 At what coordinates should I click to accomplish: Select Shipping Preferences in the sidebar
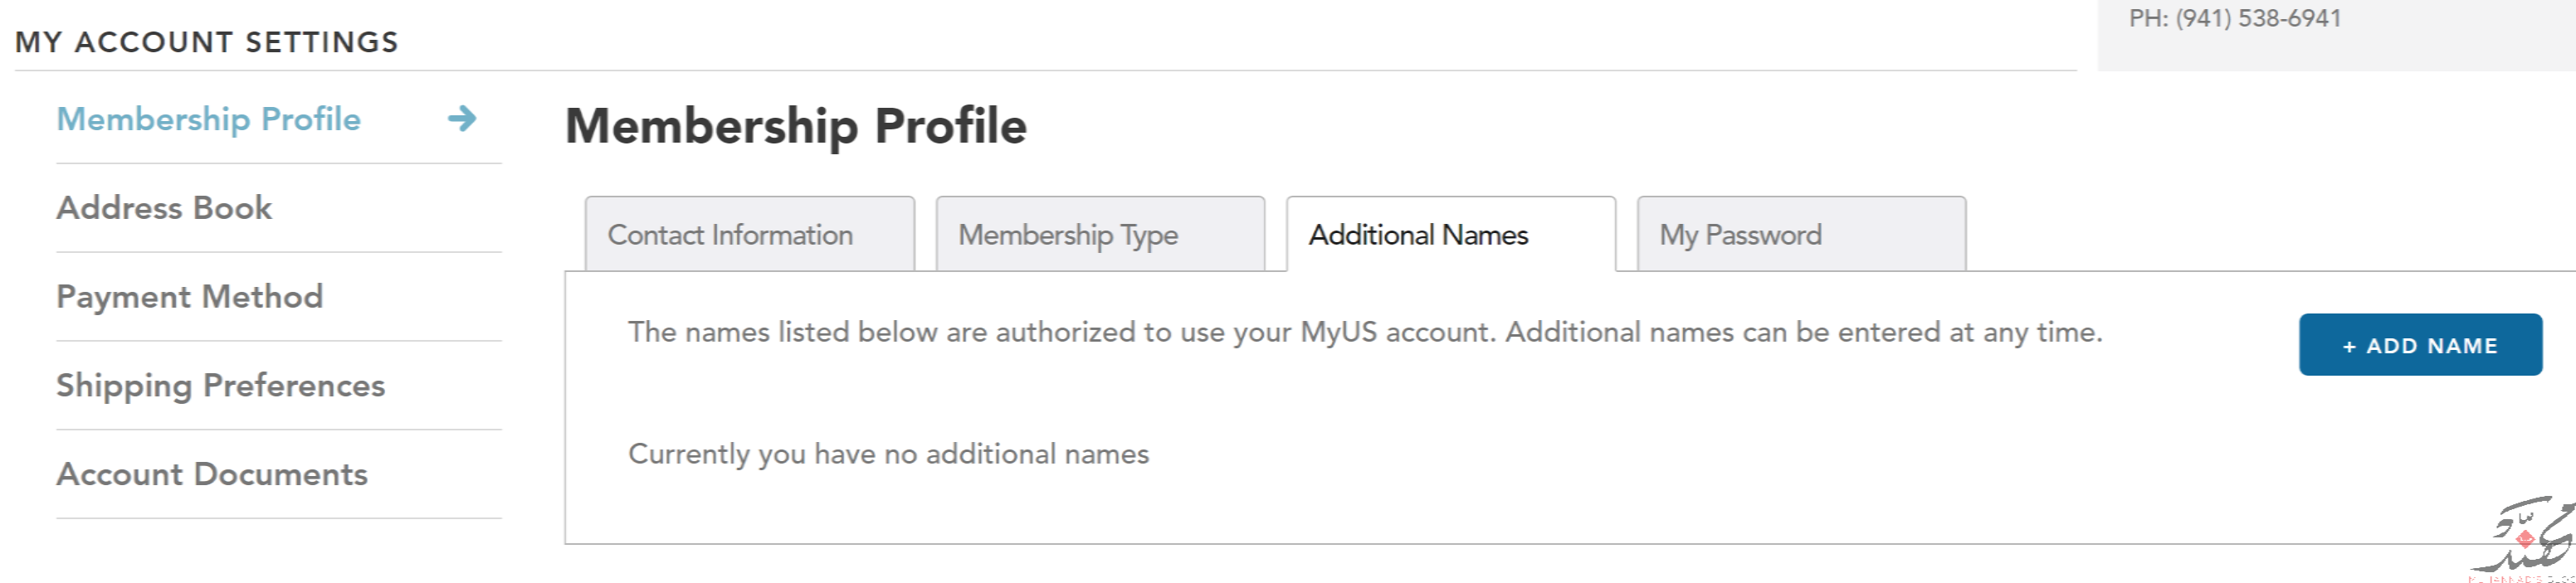[x=221, y=386]
